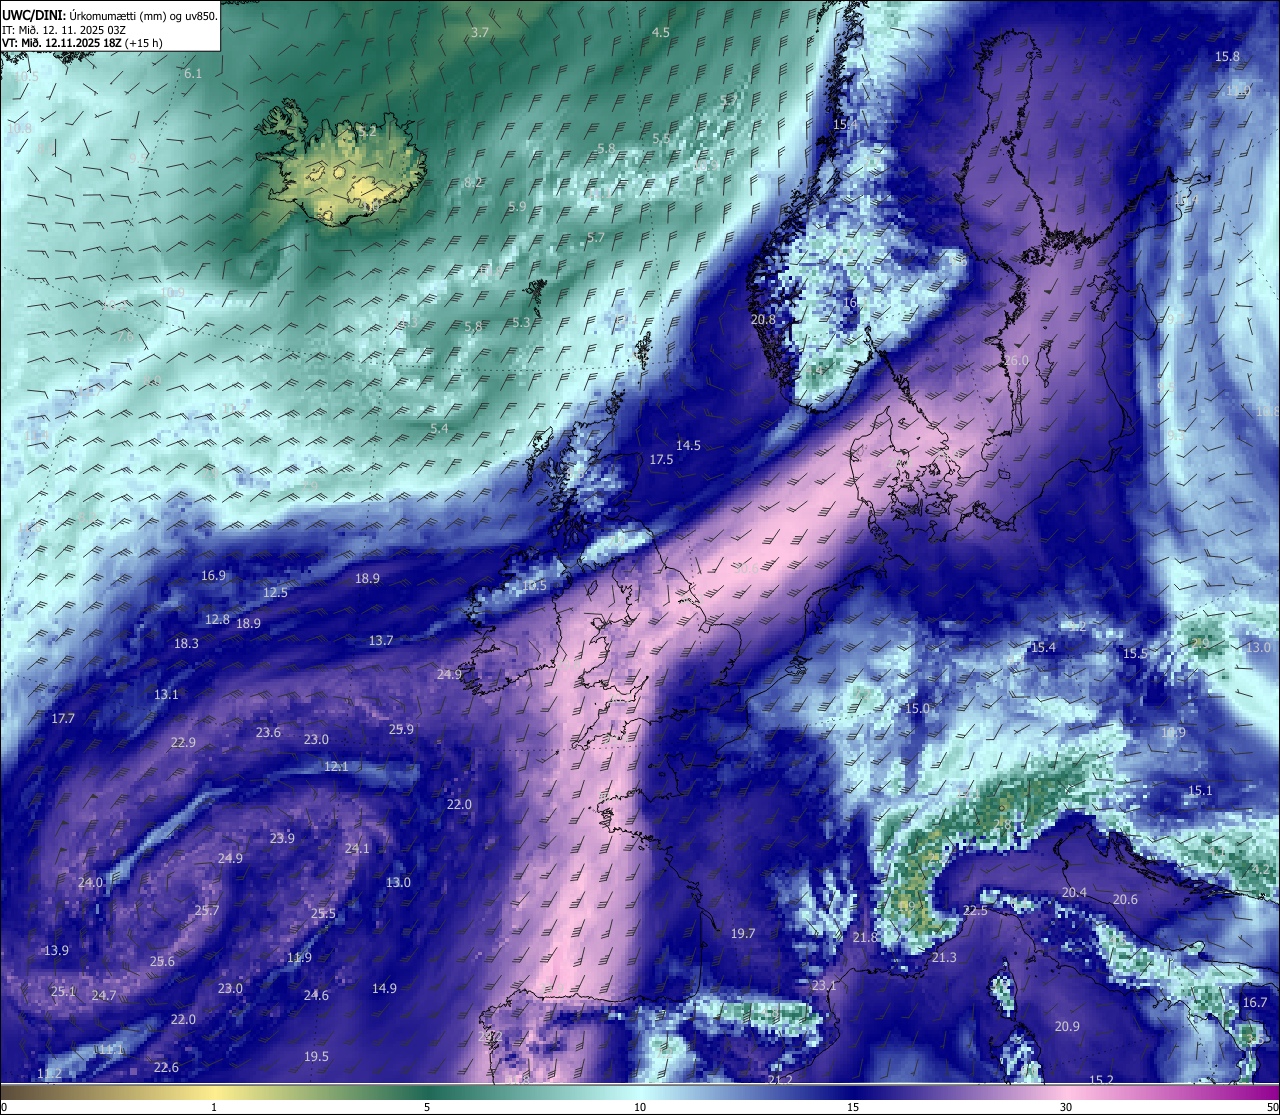Click the value 16.7 in the lower right
This screenshot has height=1115, width=1280.
click(x=1254, y=1002)
